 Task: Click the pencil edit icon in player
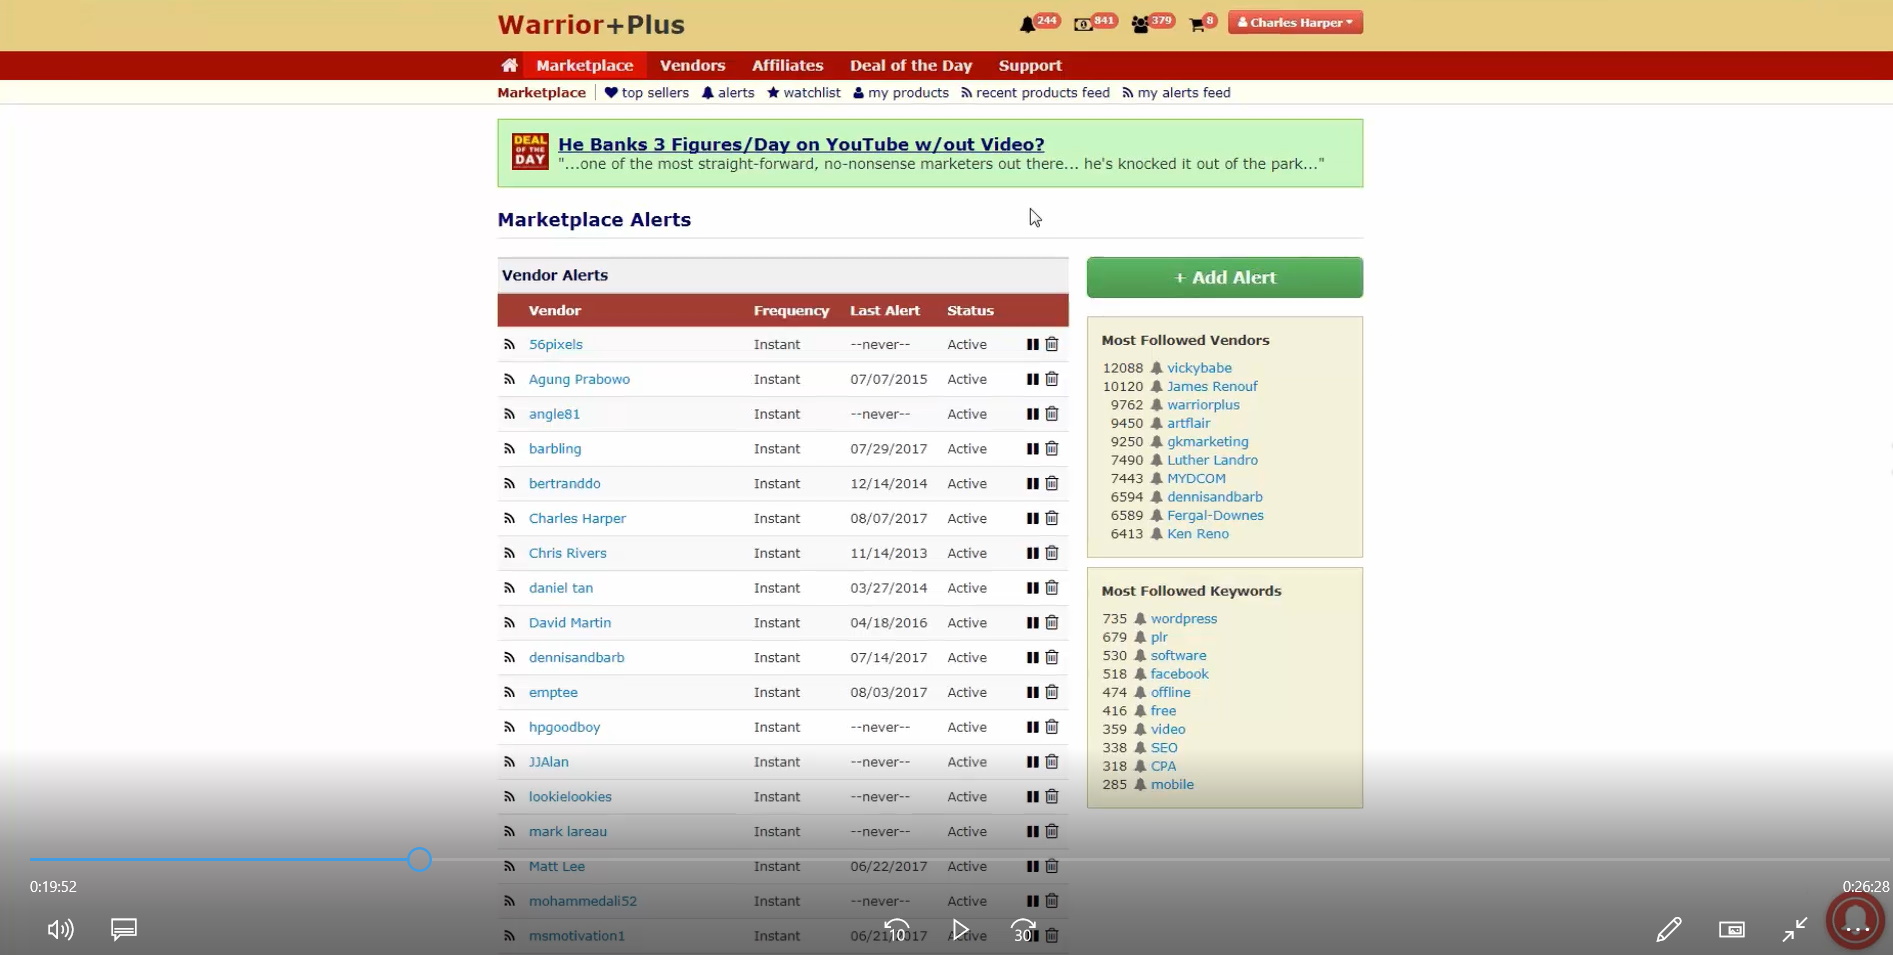1669,930
